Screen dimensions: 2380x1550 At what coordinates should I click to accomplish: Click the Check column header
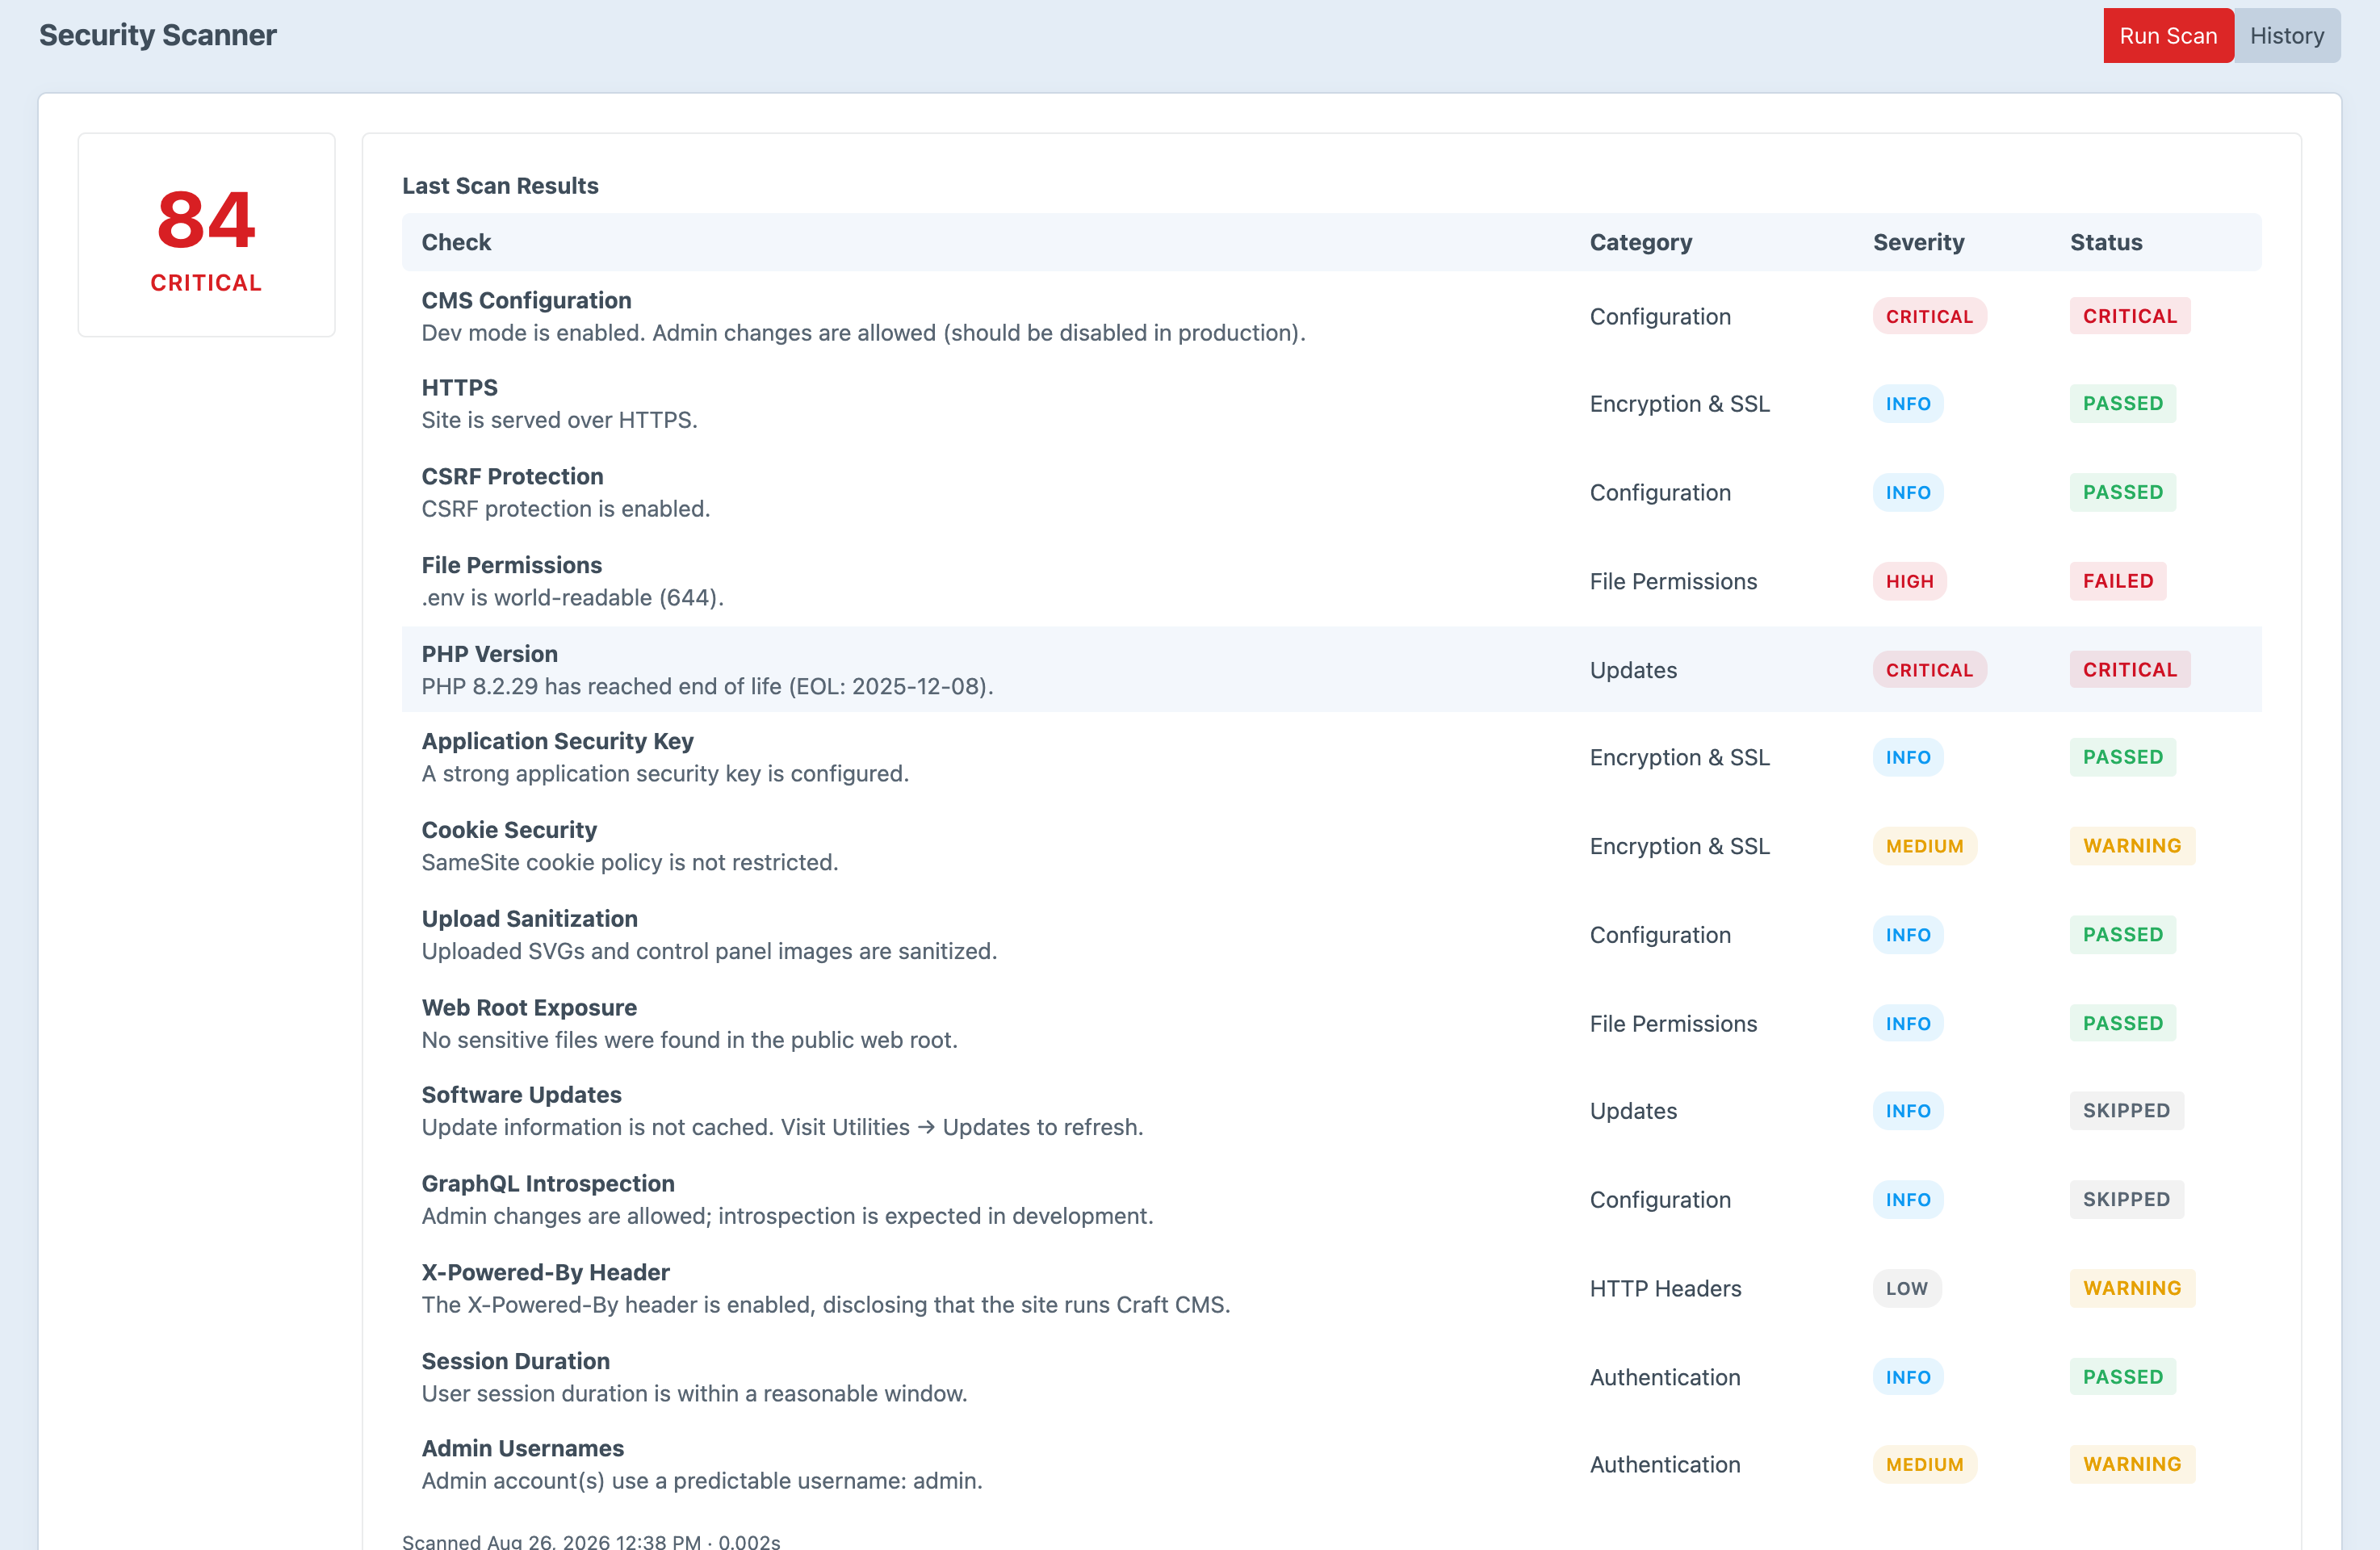tap(456, 242)
